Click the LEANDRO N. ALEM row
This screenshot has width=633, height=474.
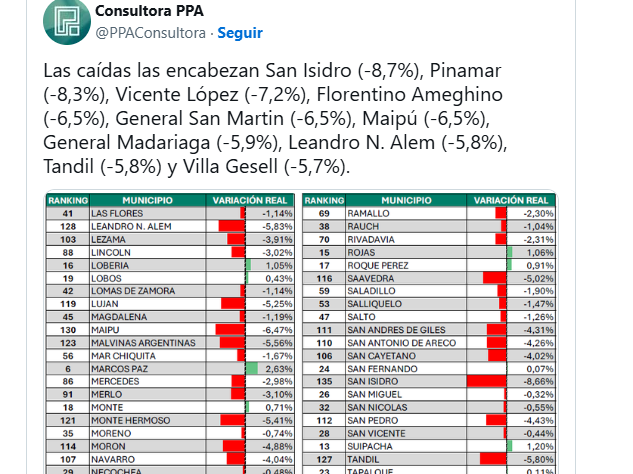pyautogui.click(x=170, y=227)
